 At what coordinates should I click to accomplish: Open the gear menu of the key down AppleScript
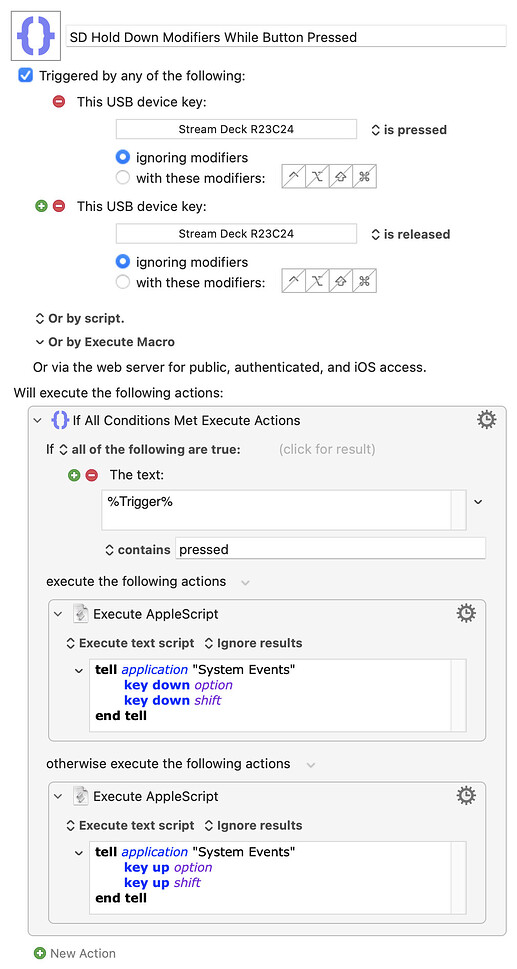coord(466,613)
